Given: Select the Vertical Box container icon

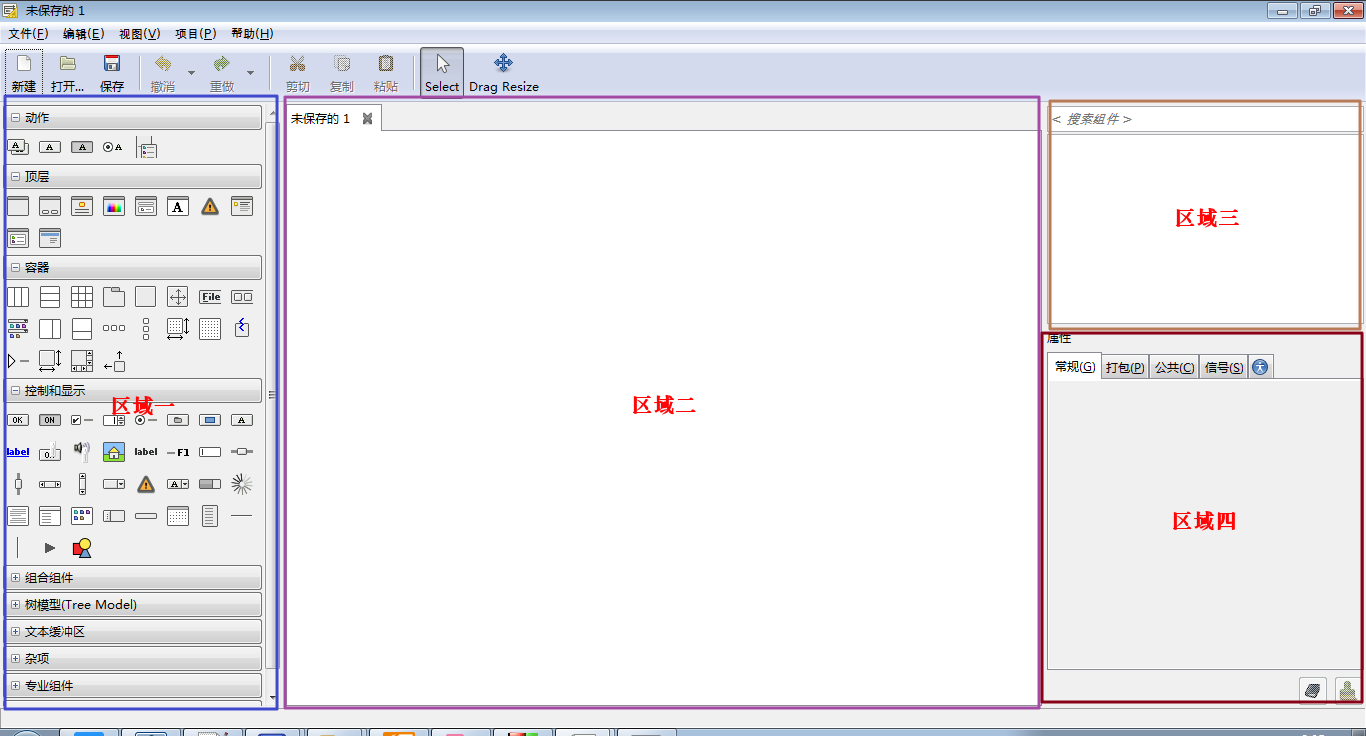Looking at the screenshot, I should (x=50, y=297).
